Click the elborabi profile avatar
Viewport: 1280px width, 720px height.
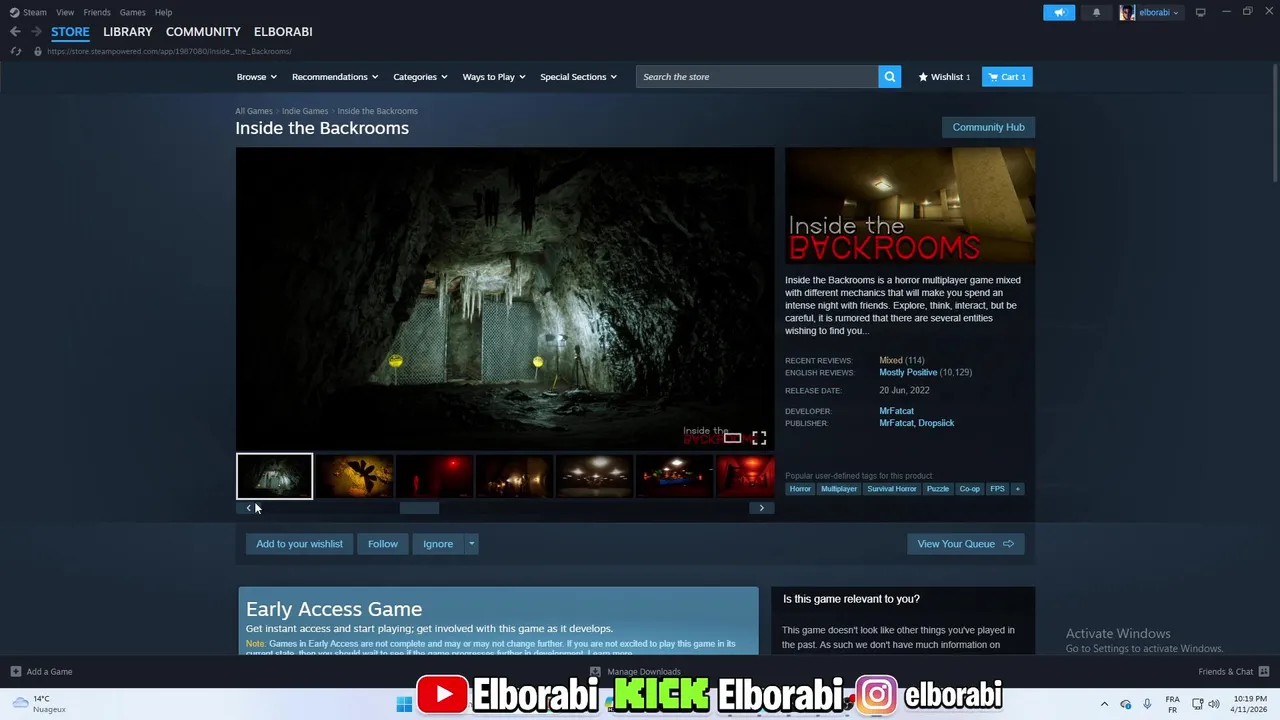point(1127,12)
